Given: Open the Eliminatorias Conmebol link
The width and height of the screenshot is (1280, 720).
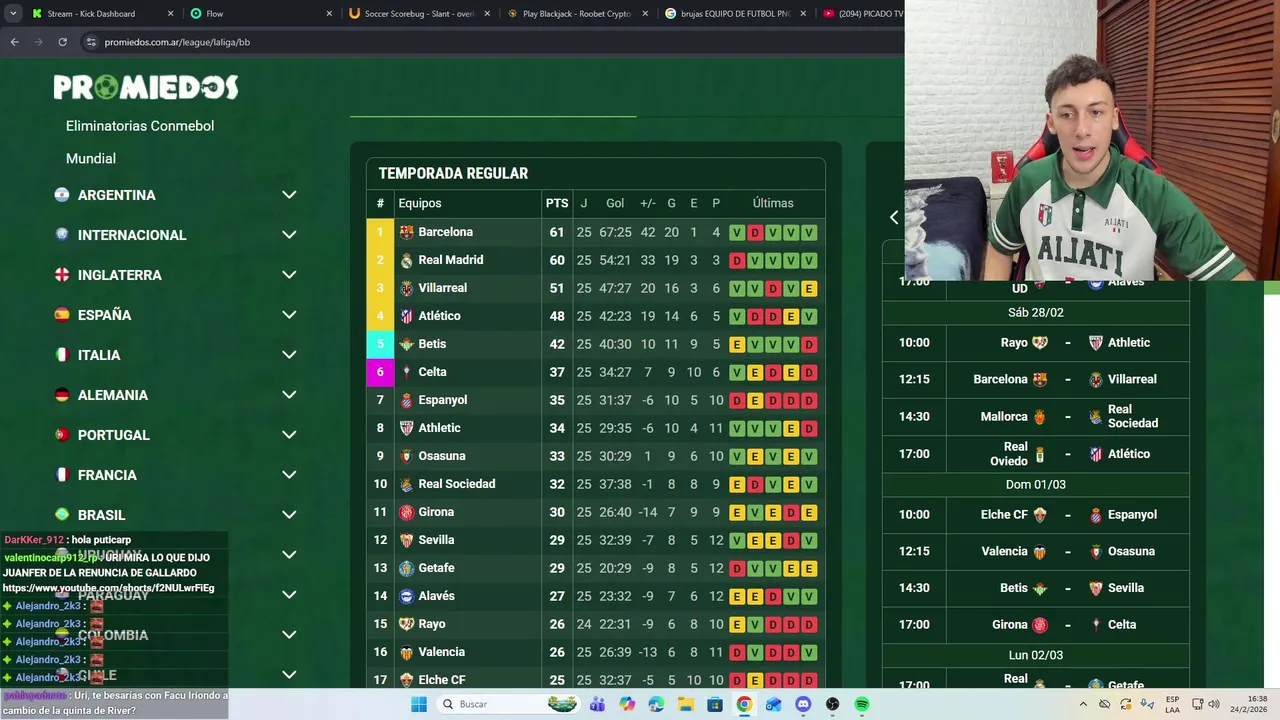Looking at the screenshot, I should (x=140, y=126).
